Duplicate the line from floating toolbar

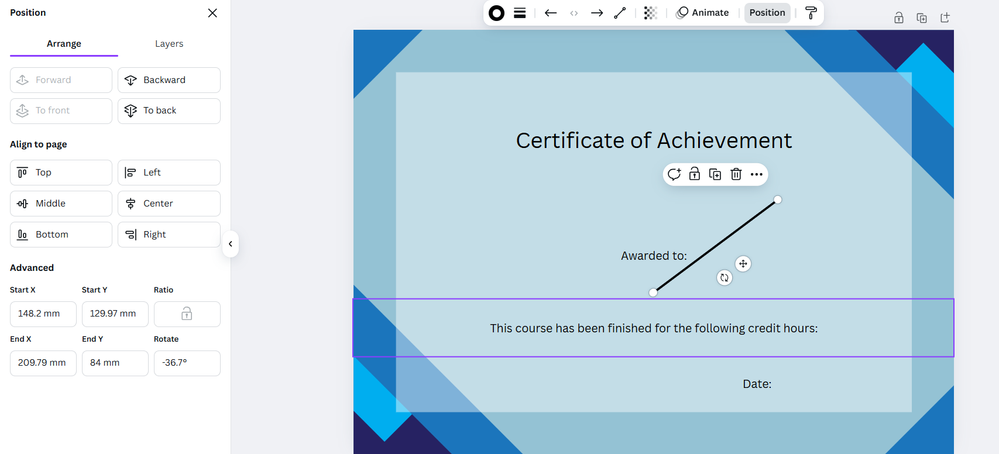(715, 174)
